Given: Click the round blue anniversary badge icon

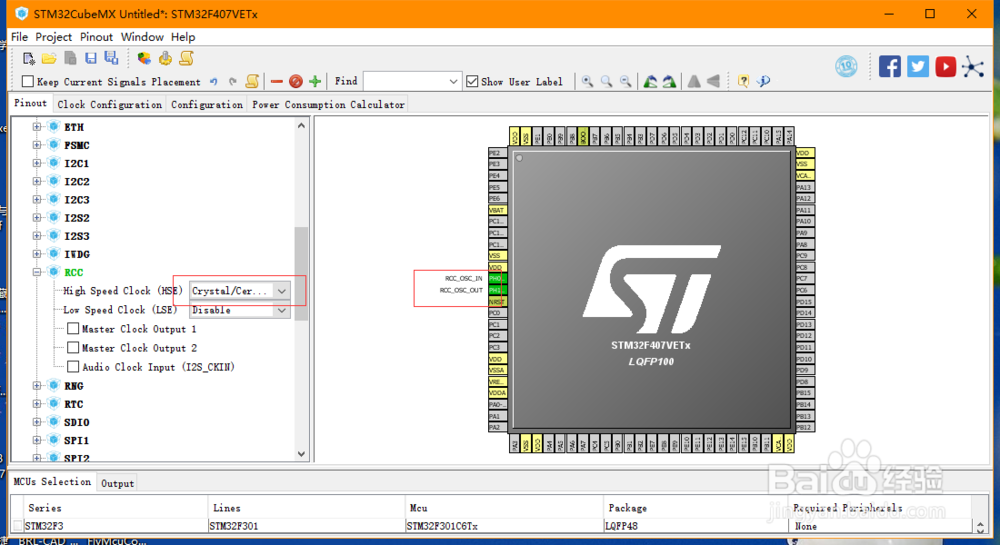Looking at the screenshot, I should click(846, 66).
